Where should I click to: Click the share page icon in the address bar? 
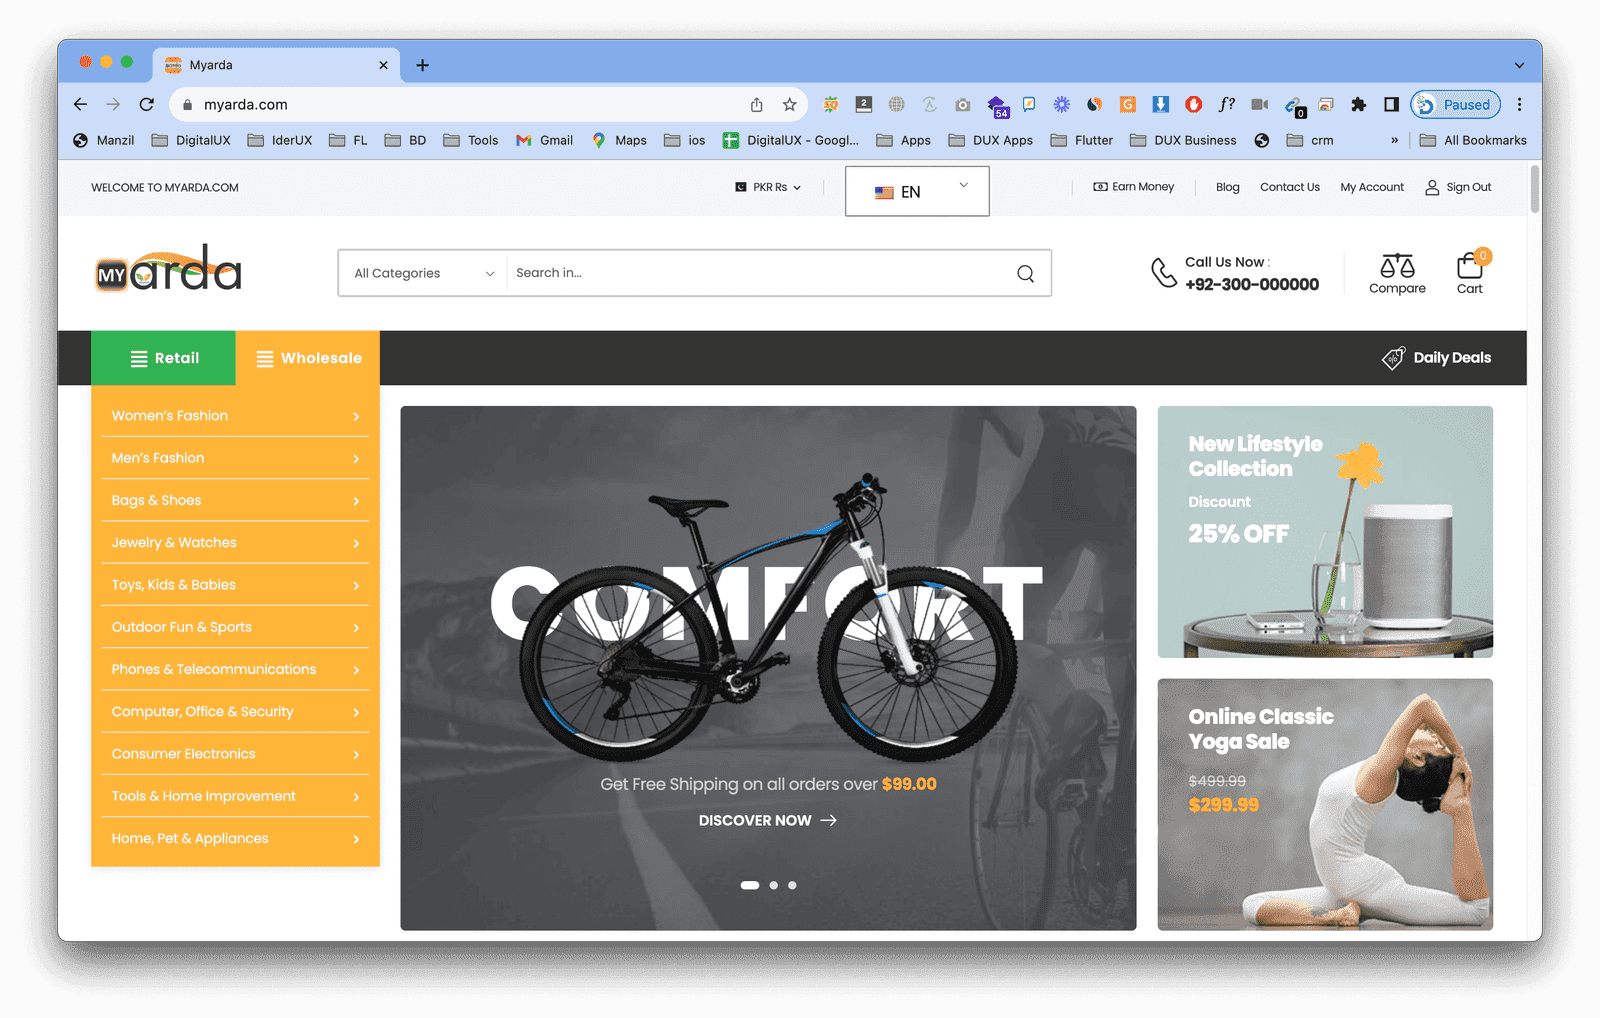tap(757, 104)
